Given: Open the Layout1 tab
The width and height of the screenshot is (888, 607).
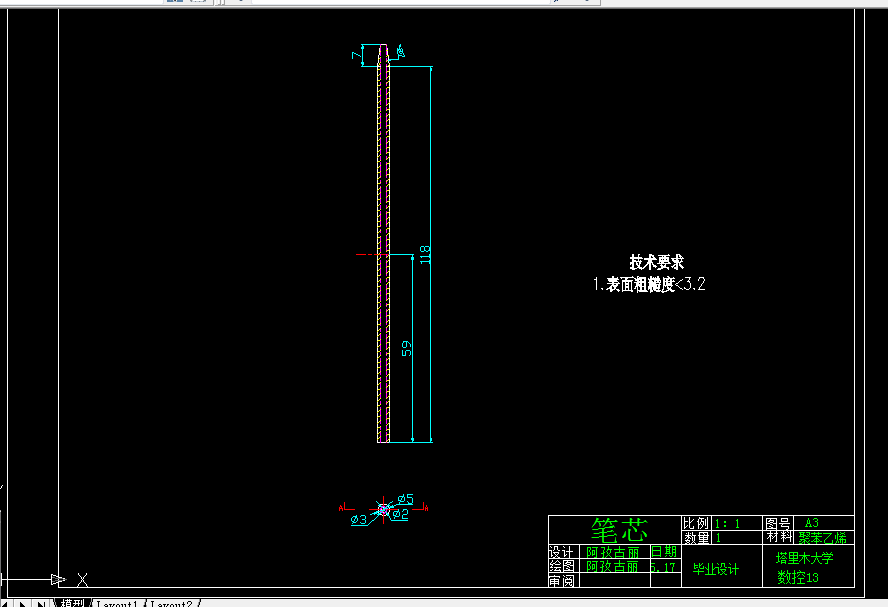Looking at the screenshot, I should point(117,603).
